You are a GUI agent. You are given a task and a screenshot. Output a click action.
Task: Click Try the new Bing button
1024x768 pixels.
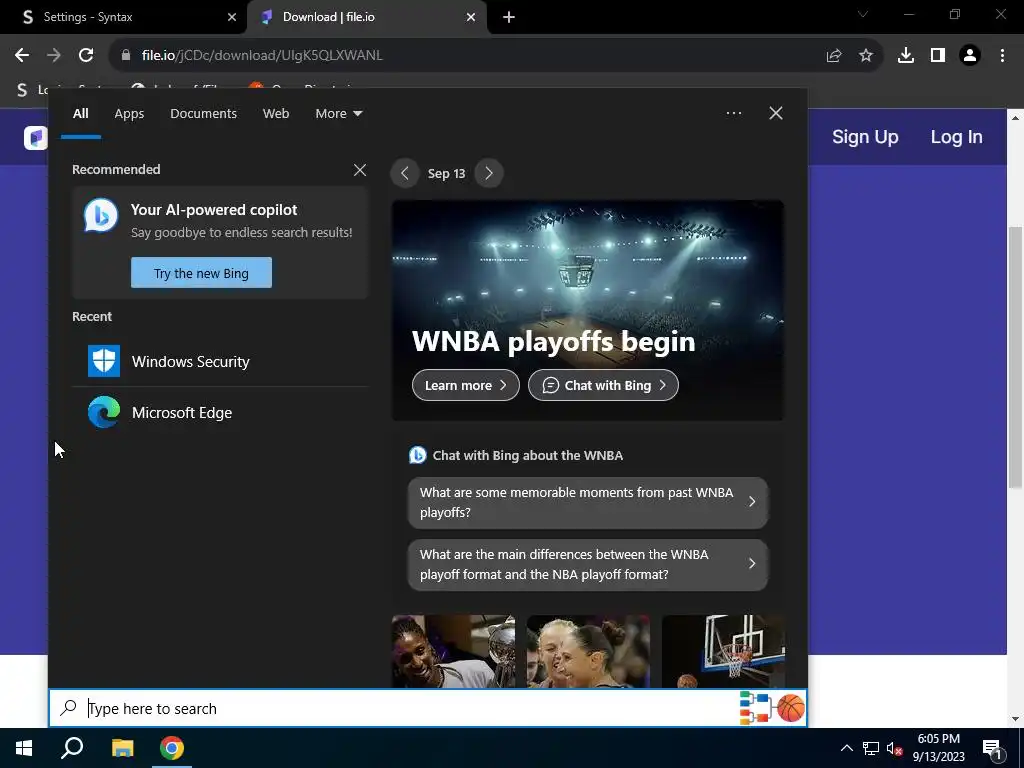point(201,273)
